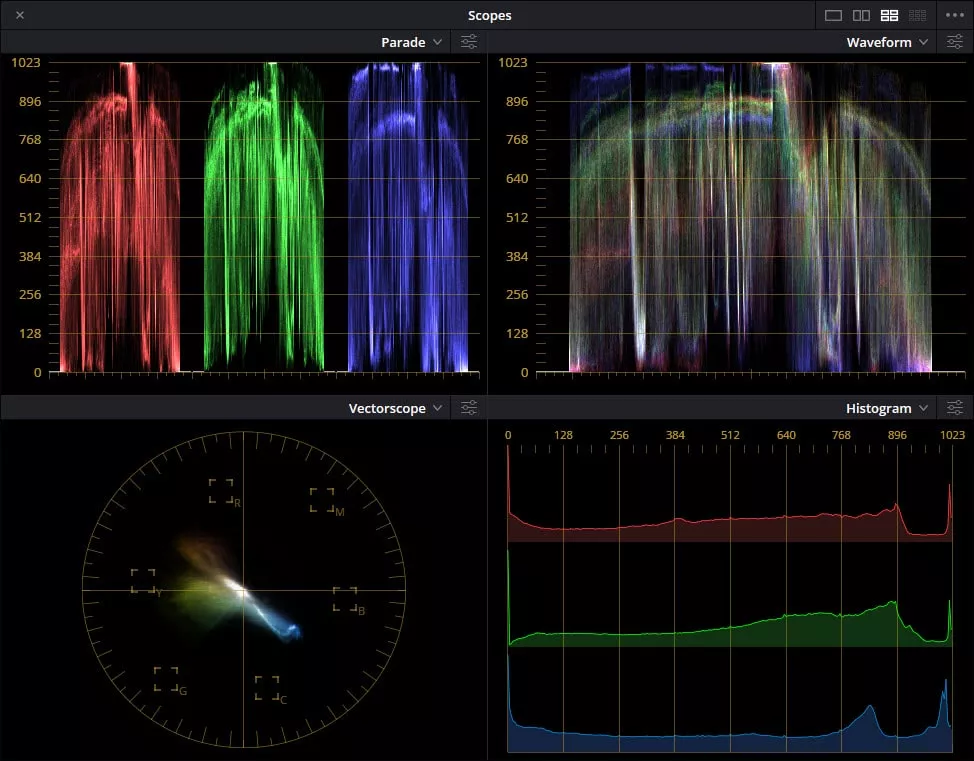Open the Waveform scope settings panel
974x761 pixels.
pos(955,41)
